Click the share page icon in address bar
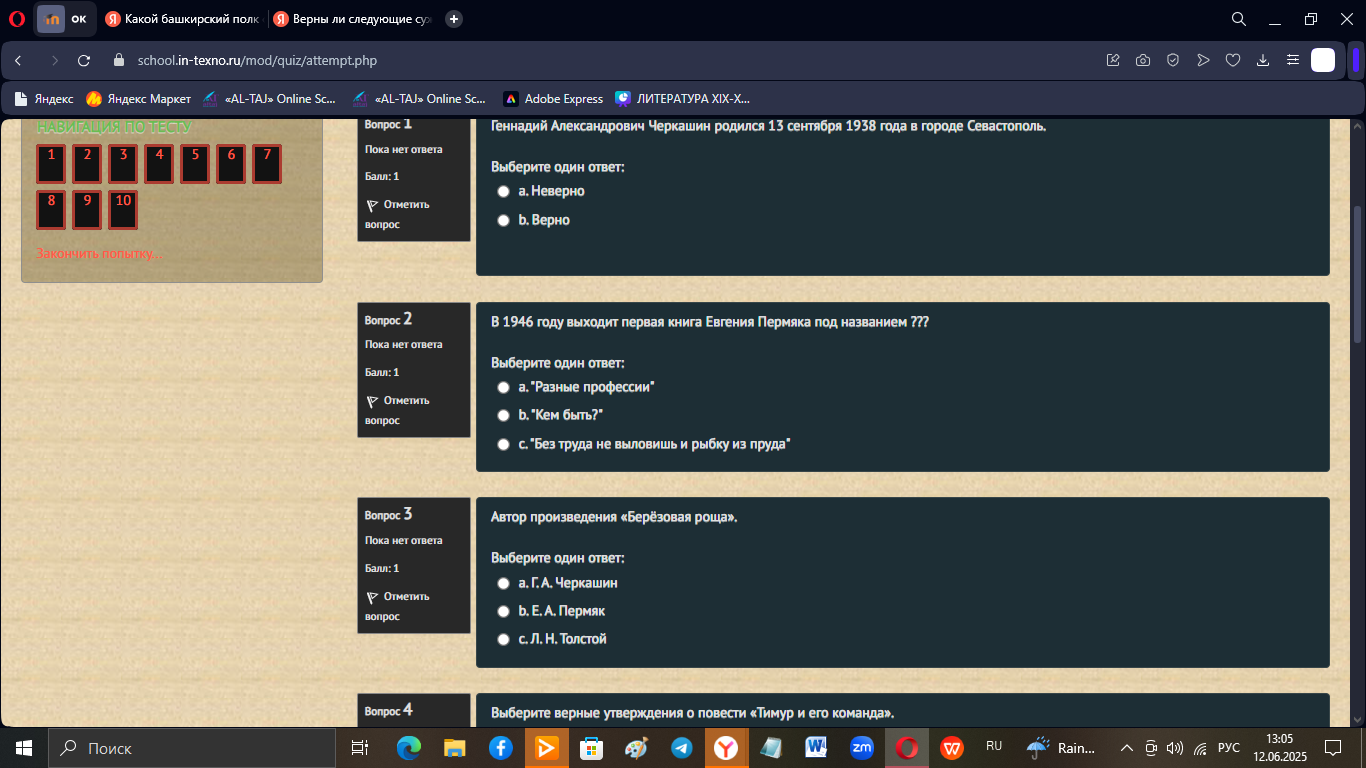Screen dimensions: 1366x768 coord(1113,61)
